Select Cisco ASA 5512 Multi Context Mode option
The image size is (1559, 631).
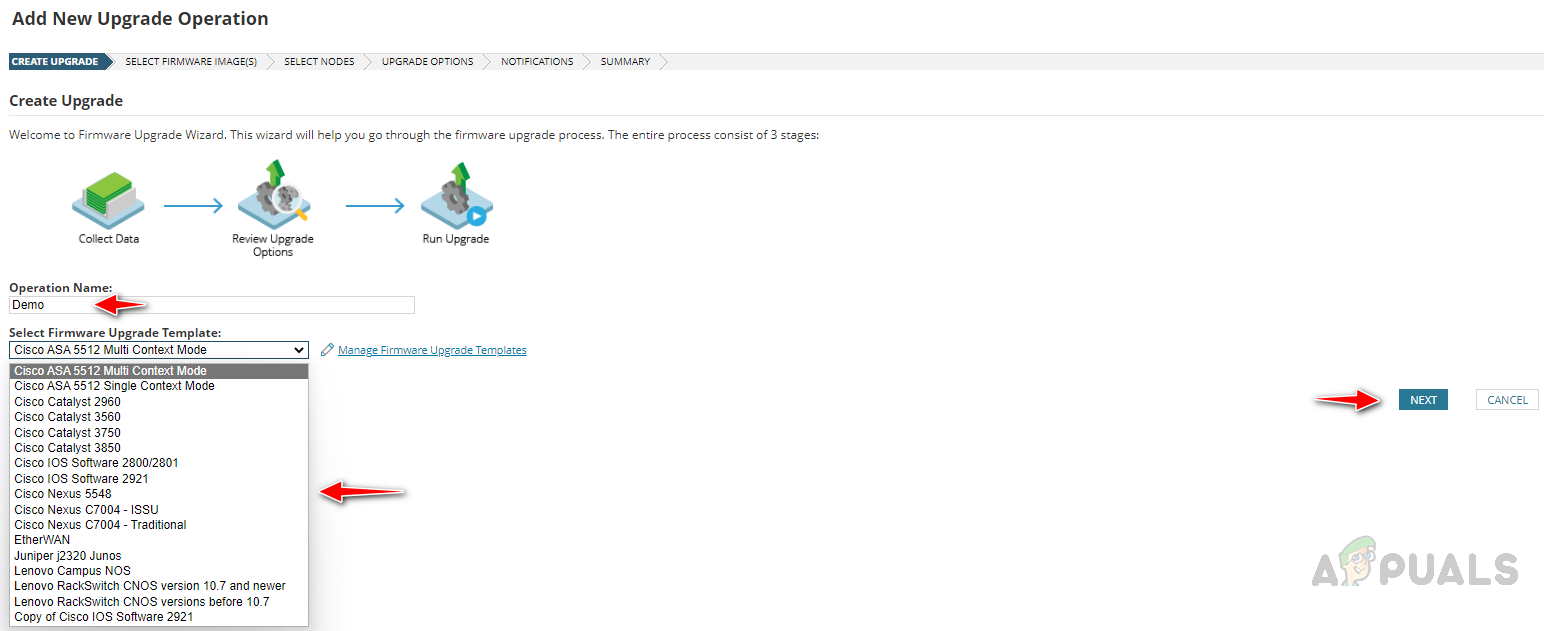[159, 371]
